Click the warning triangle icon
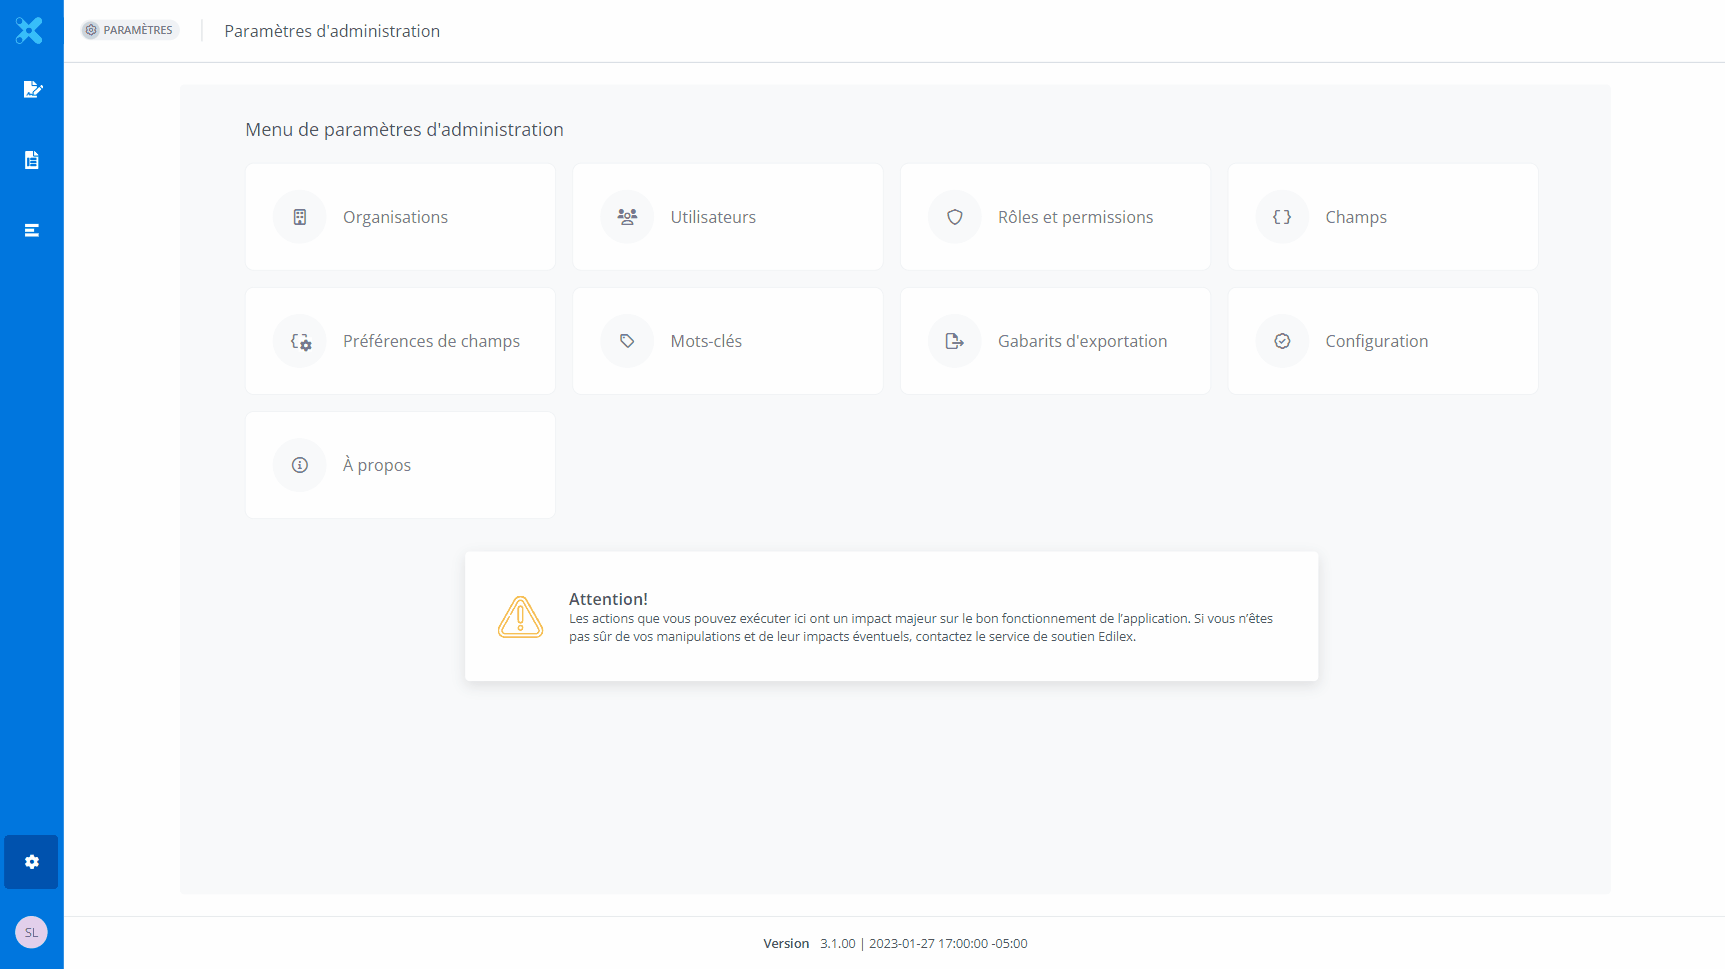Image resolution: width=1725 pixels, height=969 pixels. pyautogui.click(x=520, y=617)
